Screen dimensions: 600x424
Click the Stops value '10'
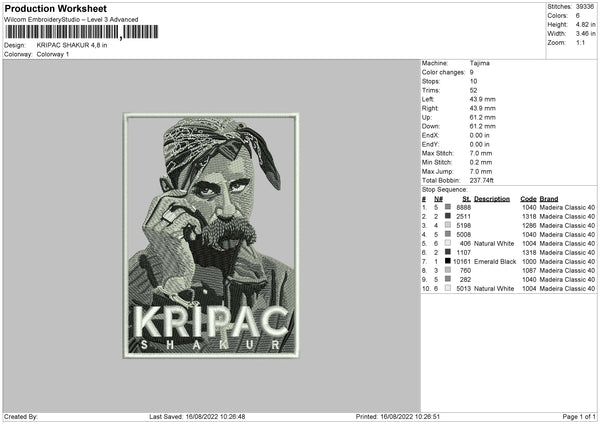pos(473,81)
